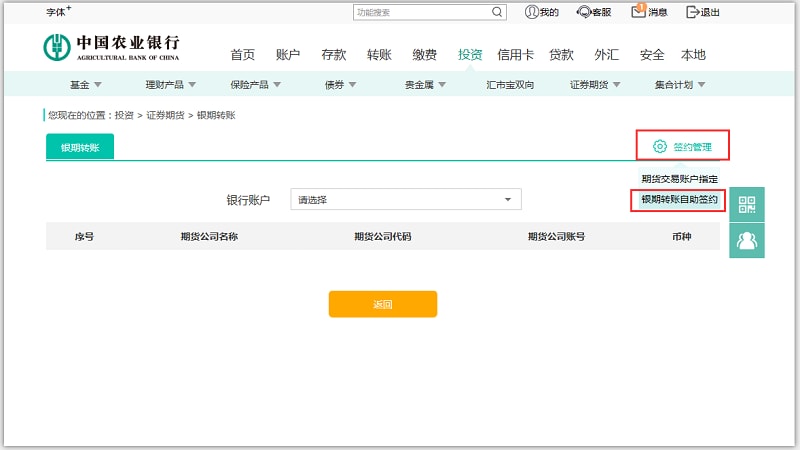Click the 退出 logout icon
This screenshot has width=800, height=450.
[x=691, y=12]
